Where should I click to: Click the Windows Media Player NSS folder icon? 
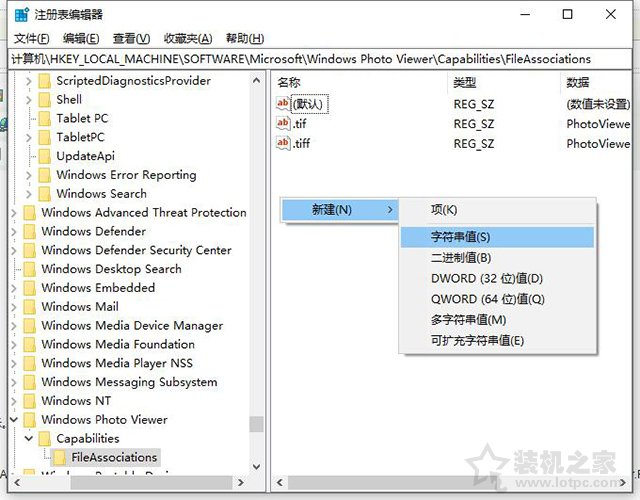coord(29,363)
